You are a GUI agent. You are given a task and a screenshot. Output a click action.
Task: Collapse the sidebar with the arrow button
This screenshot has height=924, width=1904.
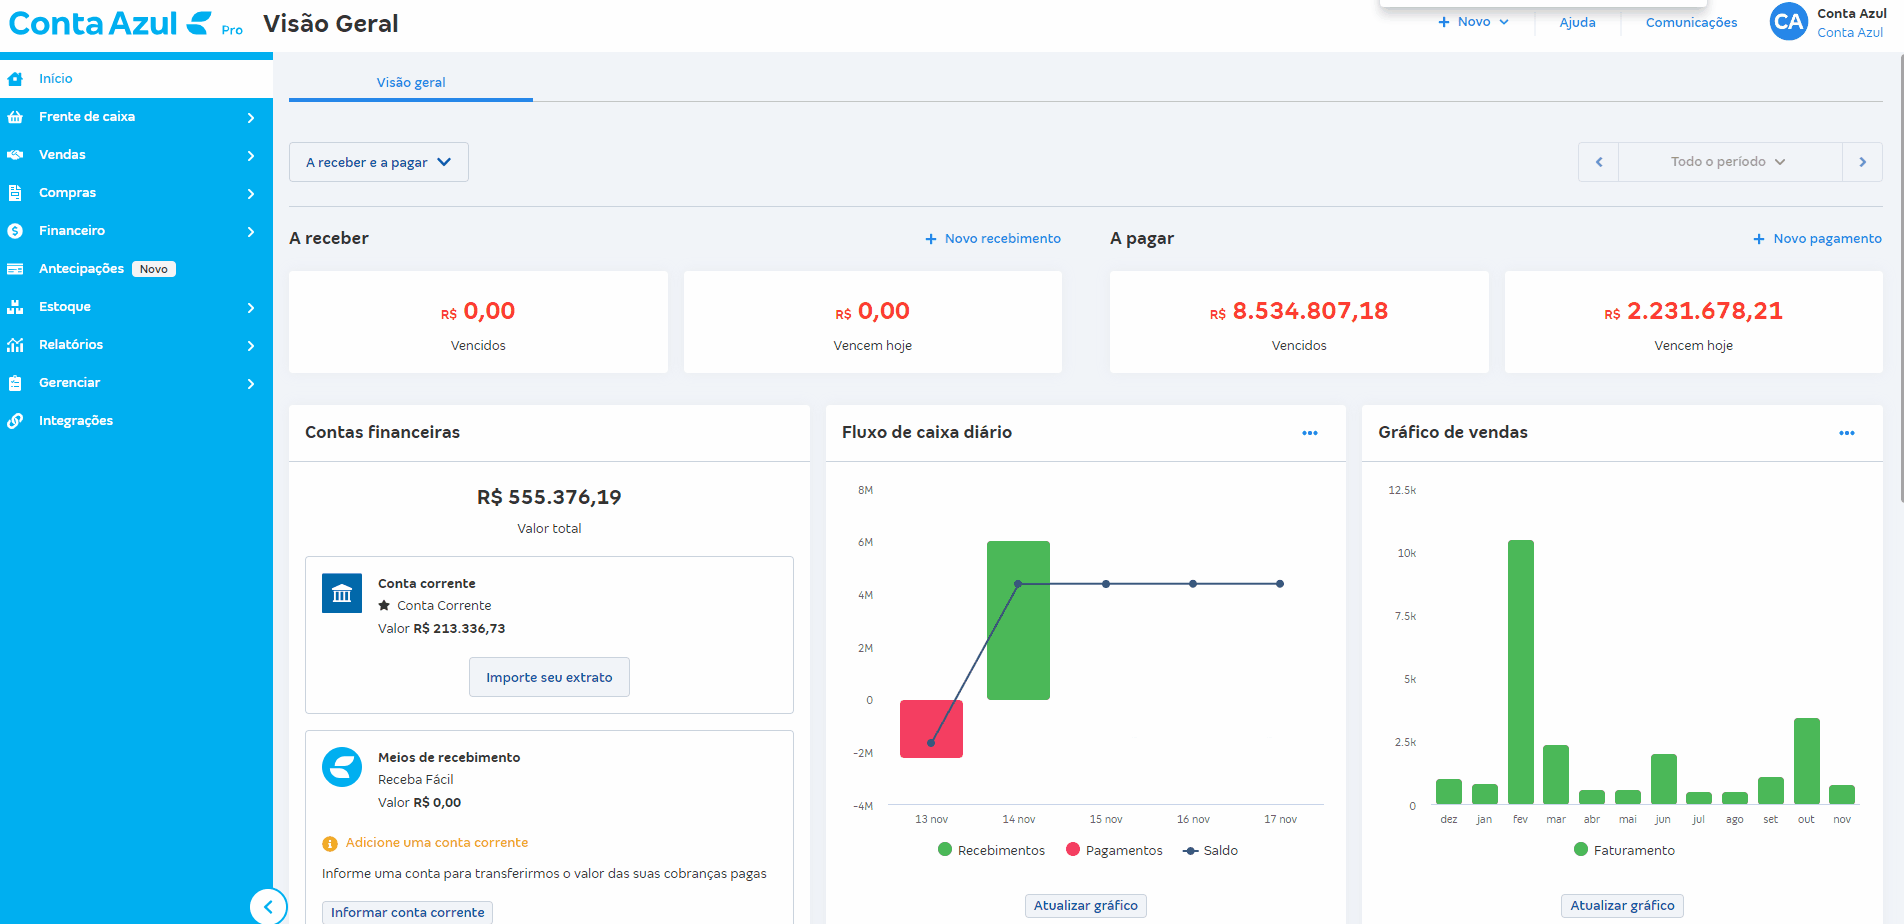click(268, 907)
